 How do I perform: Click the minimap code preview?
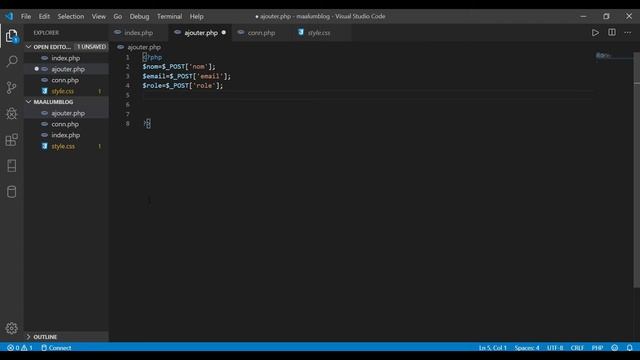603,56
